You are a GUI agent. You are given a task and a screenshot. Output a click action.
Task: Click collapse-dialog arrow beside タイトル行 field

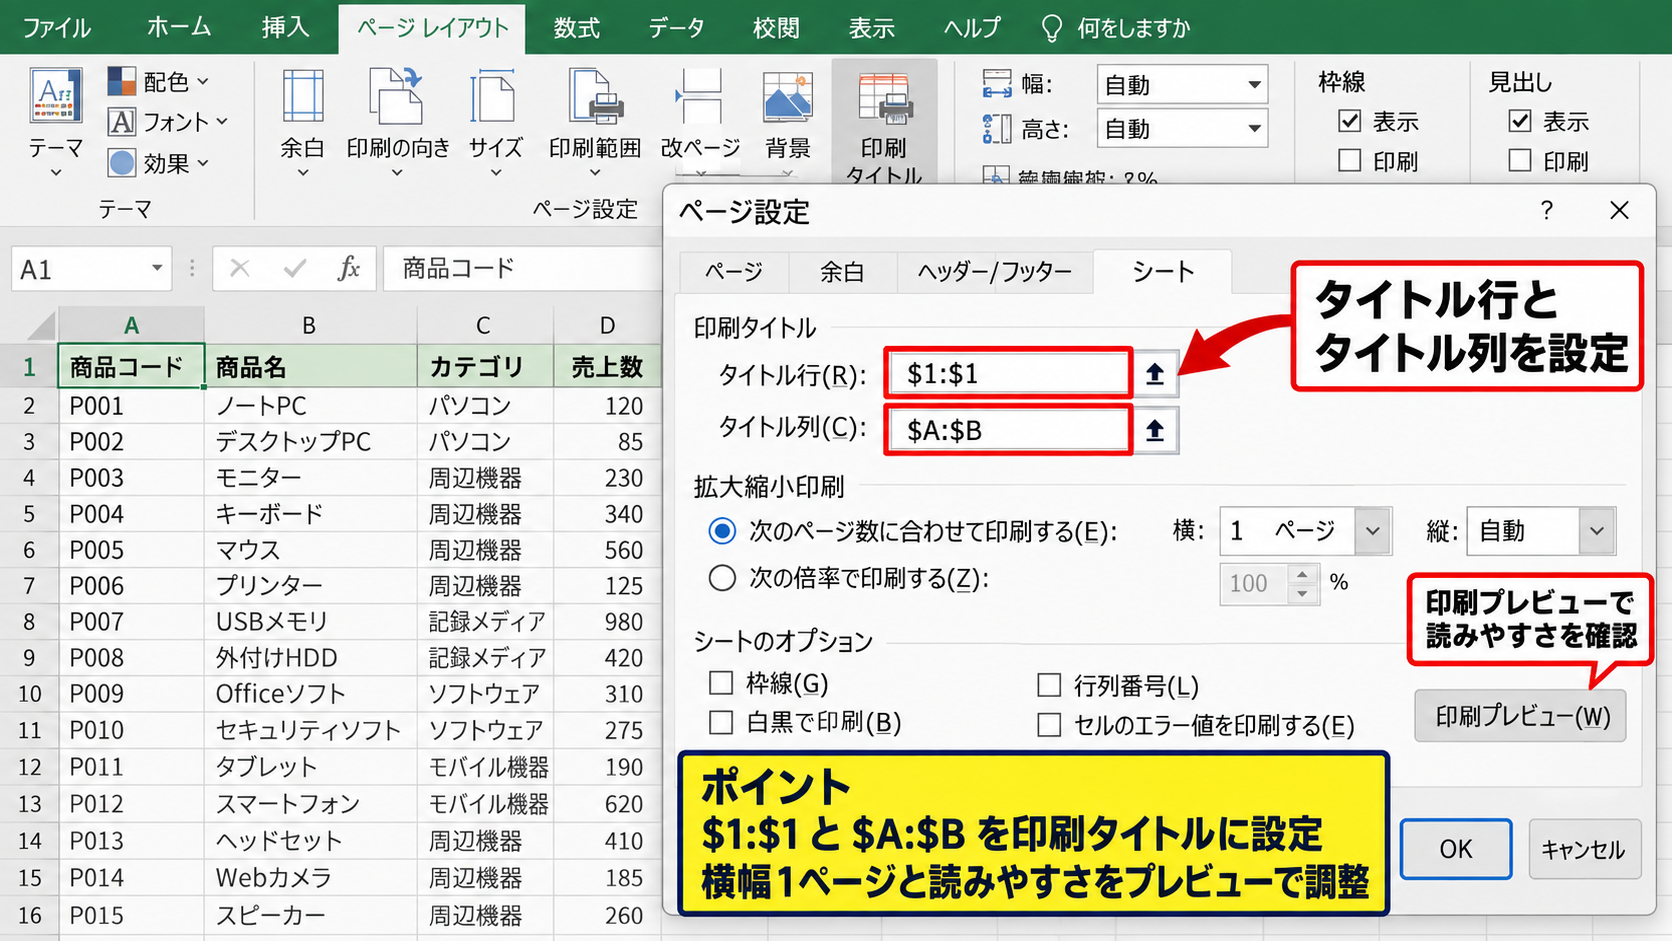pyautogui.click(x=1155, y=374)
